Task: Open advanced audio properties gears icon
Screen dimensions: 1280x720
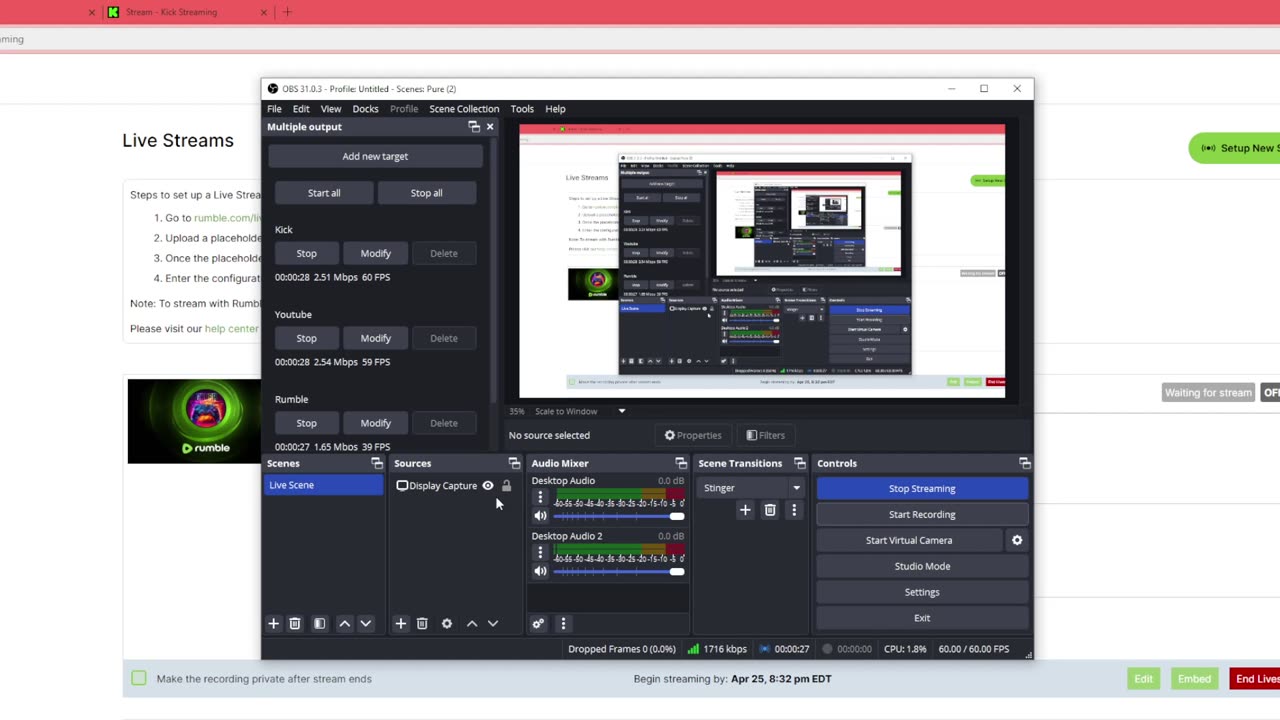Action: click(x=538, y=623)
